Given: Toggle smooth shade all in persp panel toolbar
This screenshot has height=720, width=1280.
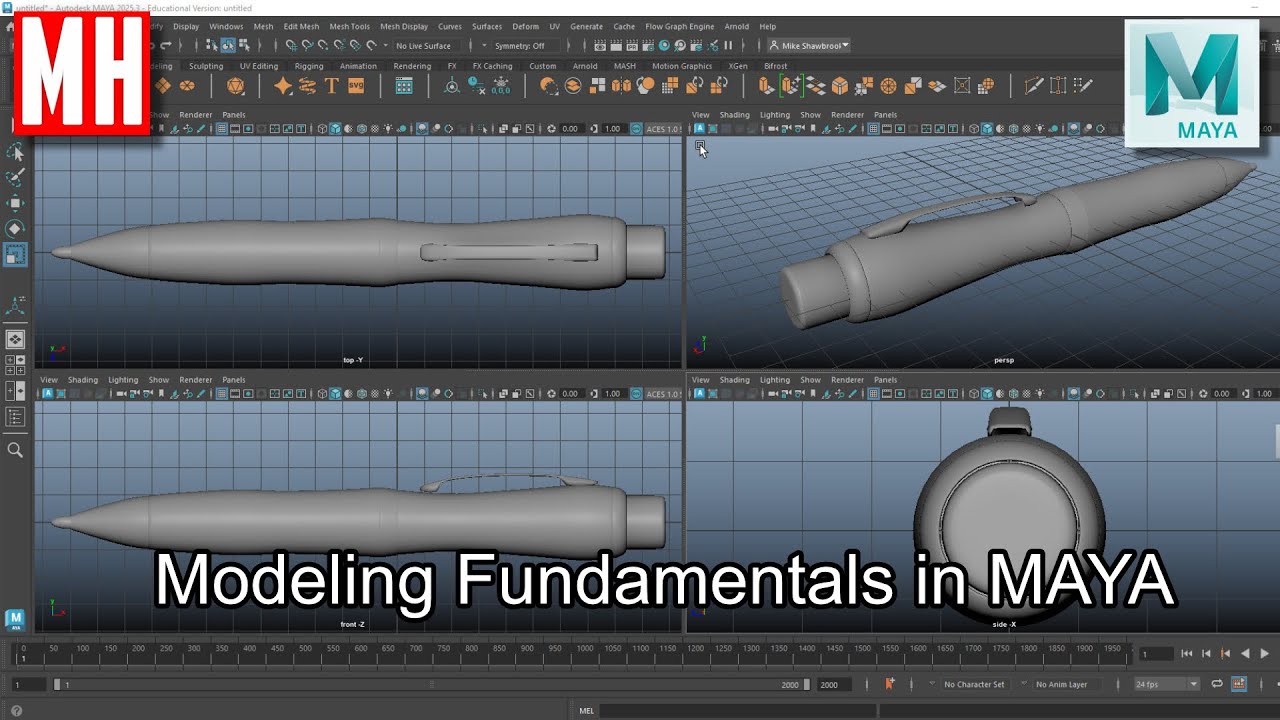Looking at the screenshot, I should pos(987,129).
